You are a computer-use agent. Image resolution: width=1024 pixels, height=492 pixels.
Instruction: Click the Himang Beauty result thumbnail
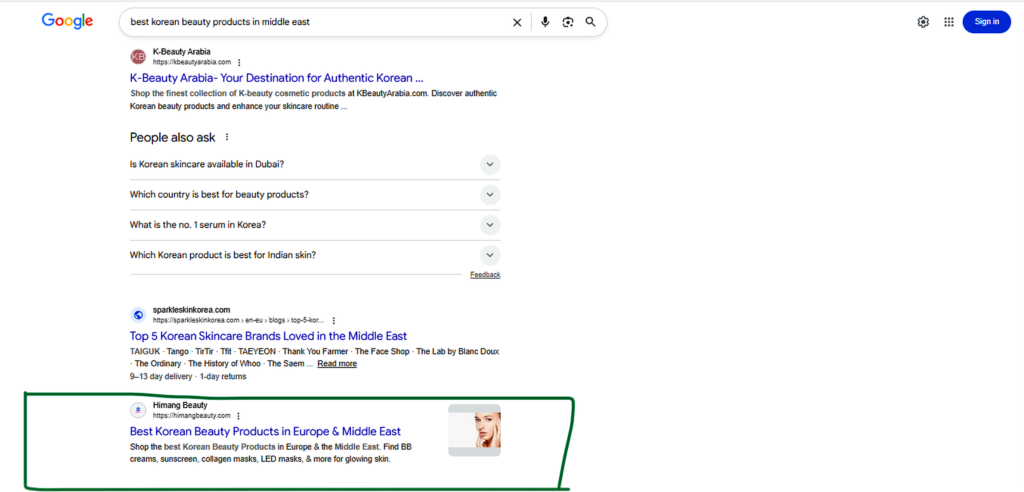pos(474,430)
